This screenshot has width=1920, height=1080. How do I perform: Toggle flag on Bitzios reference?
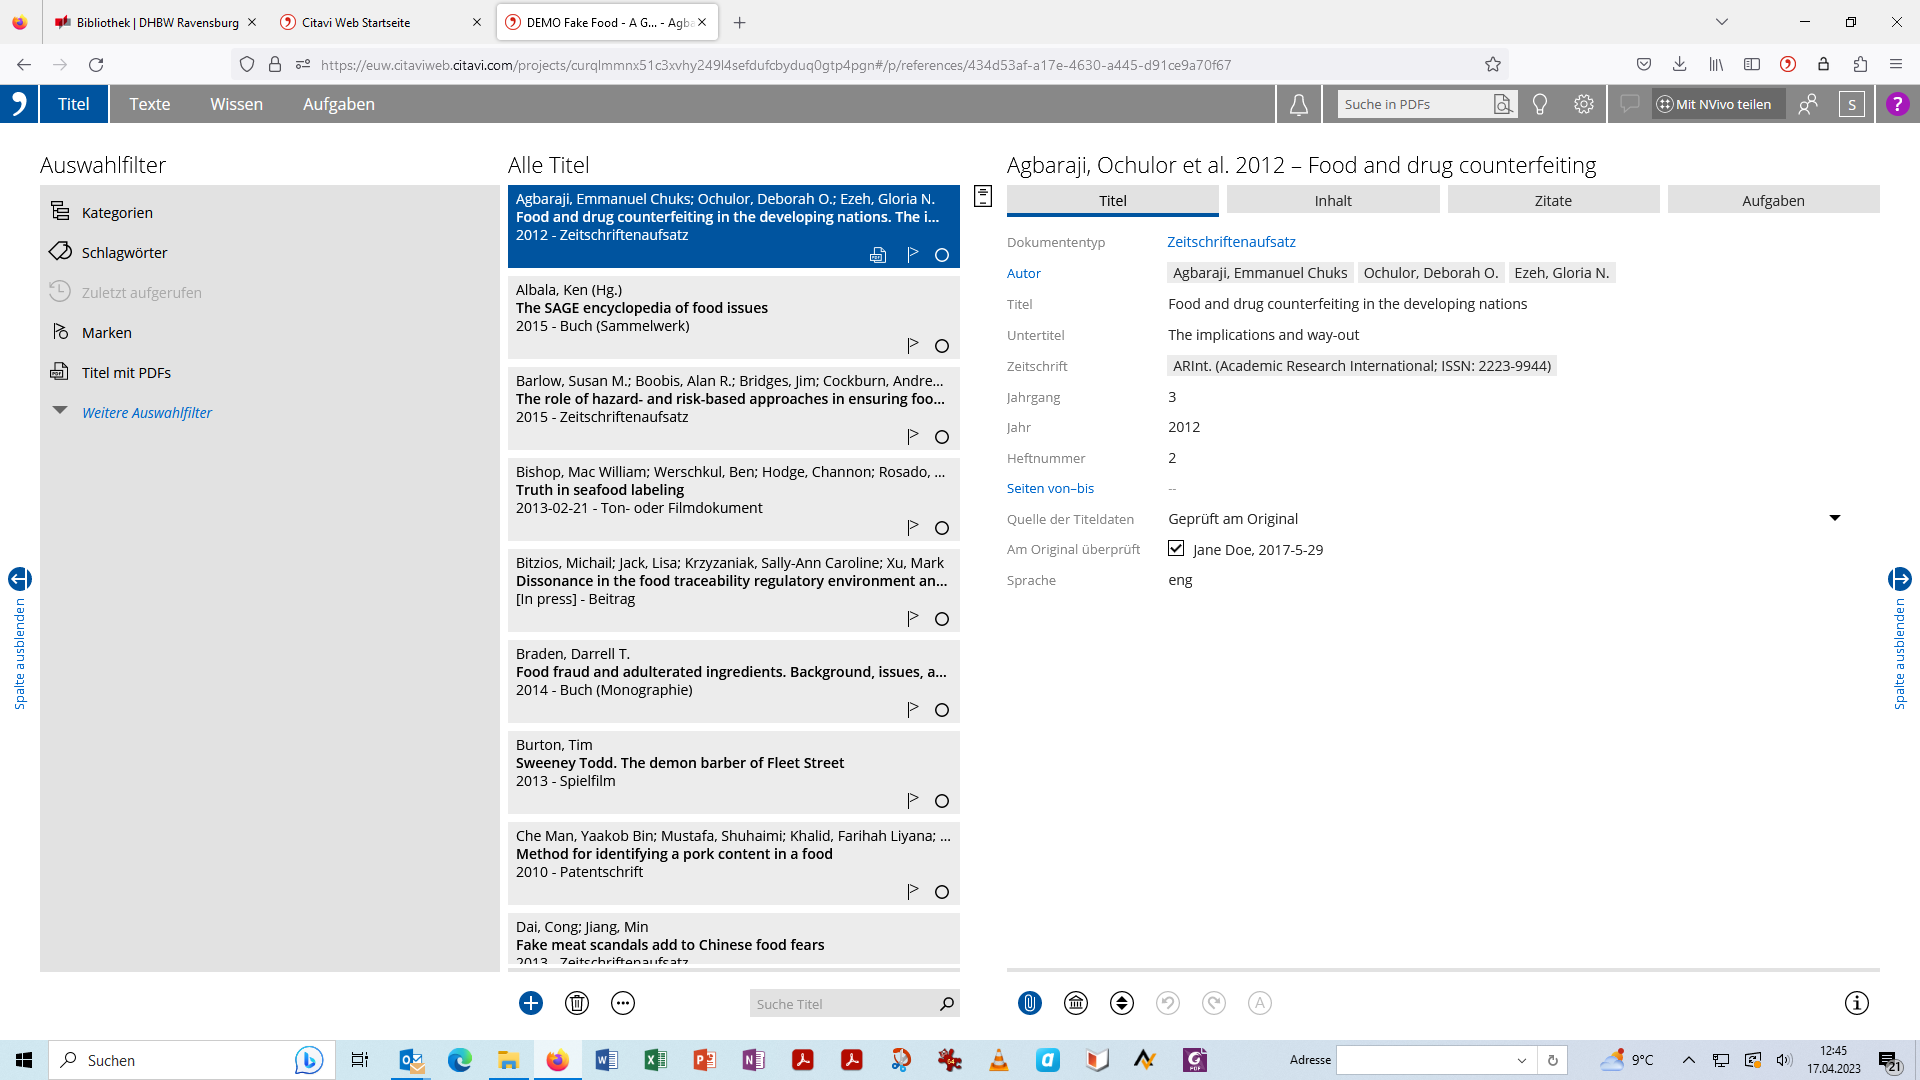click(912, 619)
